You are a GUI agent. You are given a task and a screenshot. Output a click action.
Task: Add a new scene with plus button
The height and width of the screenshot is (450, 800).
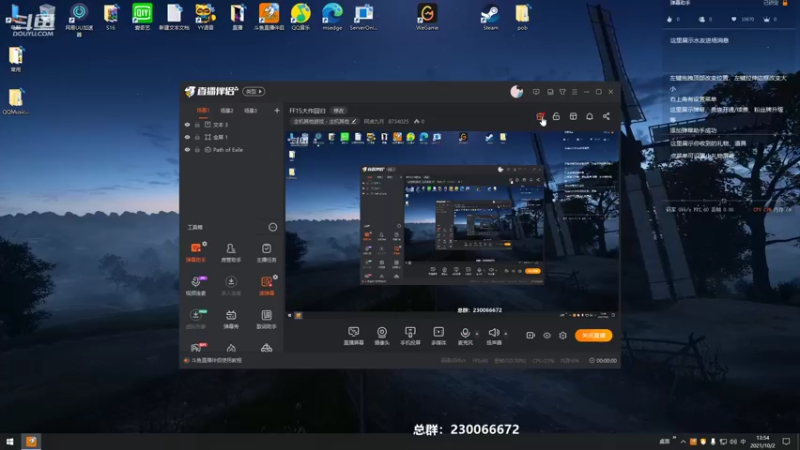click(x=277, y=110)
